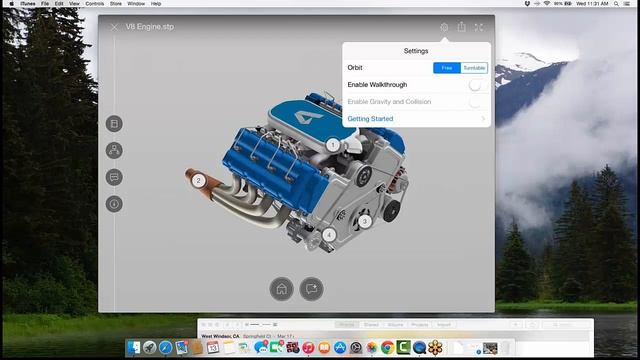Toggle the Enable Walkthrough switch
The height and width of the screenshot is (360, 640).
point(477,85)
